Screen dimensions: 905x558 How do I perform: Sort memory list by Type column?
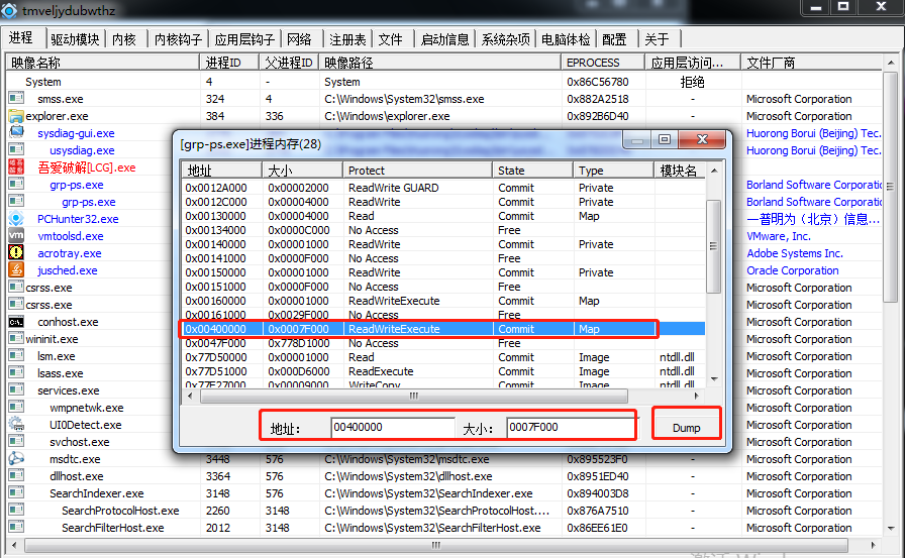tap(614, 170)
